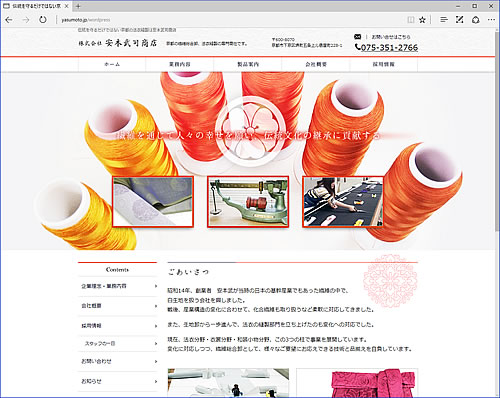Open a new tab with plus button

pyautogui.click(x=78, y=6)
